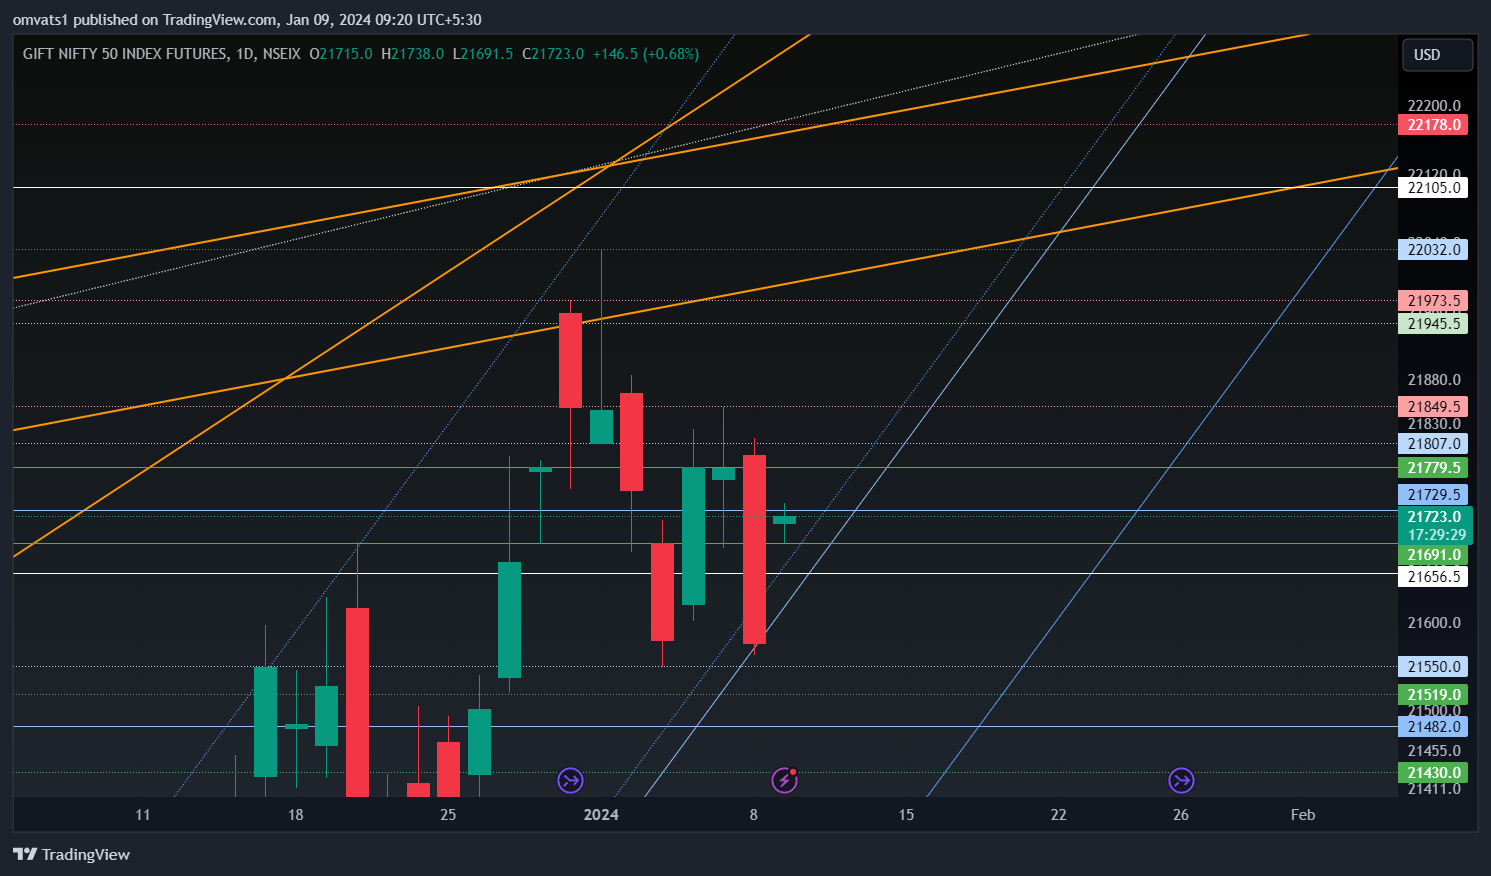The width and height of the screenshot is (1491, 876).
Task: Click the 2024 label on the time axis
Action: click(x=601, y=815)
